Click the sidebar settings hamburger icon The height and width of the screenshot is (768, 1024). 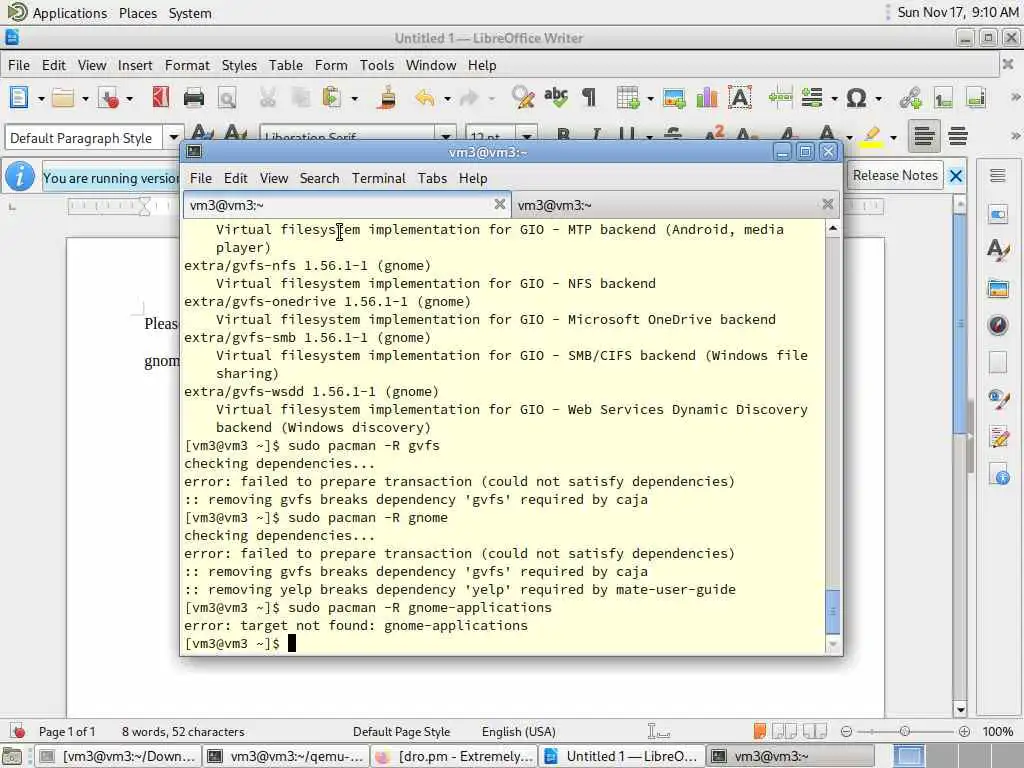pos(998,175)
